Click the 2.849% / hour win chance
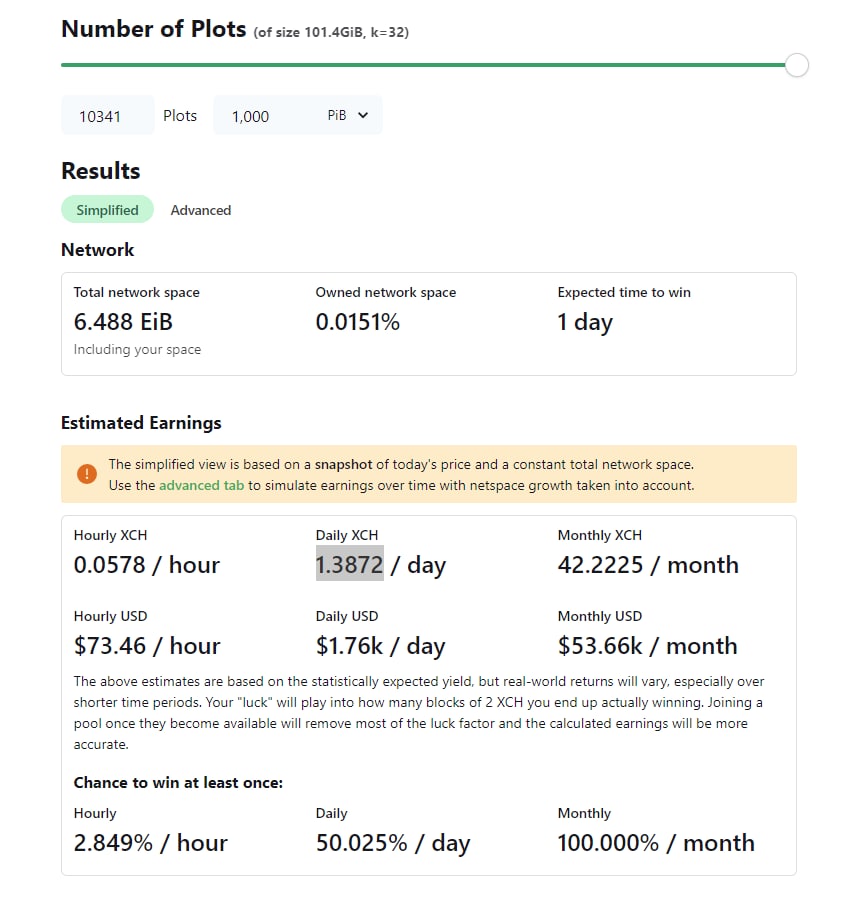Viewport: 864px width, 897px height. click(150, 843)
